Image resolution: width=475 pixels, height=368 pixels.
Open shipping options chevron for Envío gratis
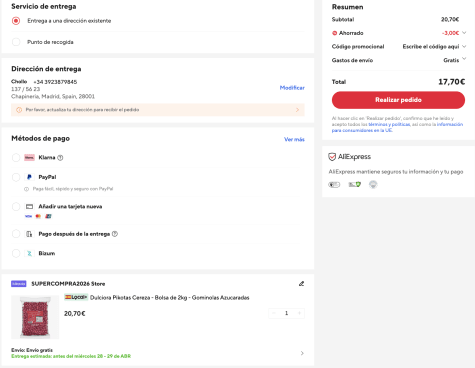302,353
